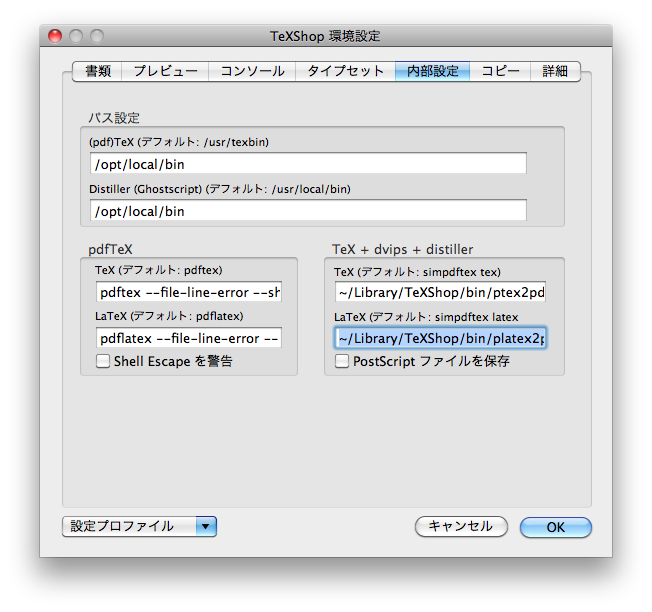Click the TeX + dvips + distiller heading

tap(403, 249)
